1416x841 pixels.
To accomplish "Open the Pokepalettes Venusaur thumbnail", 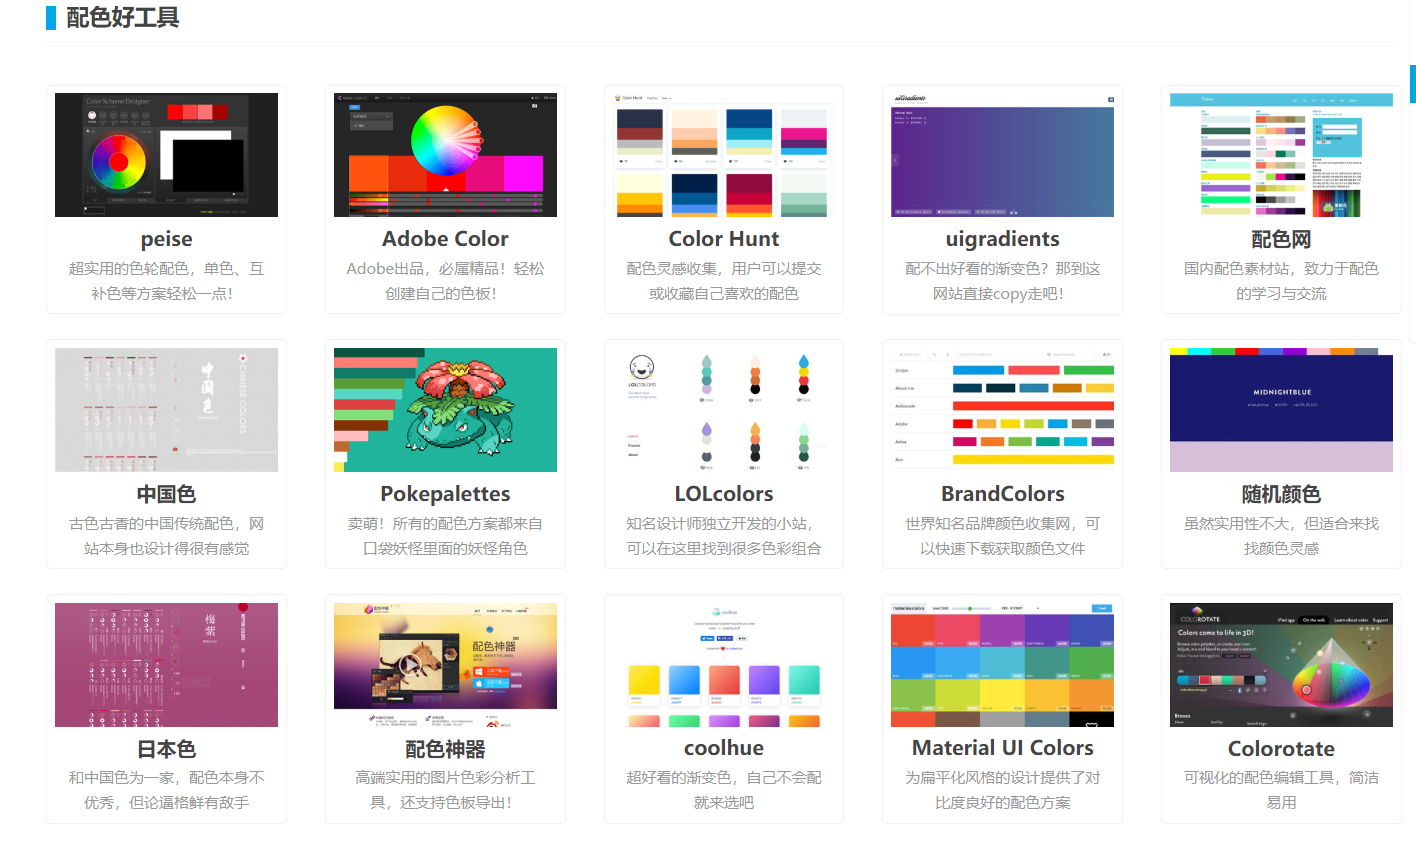I will (x=445, y=410).
